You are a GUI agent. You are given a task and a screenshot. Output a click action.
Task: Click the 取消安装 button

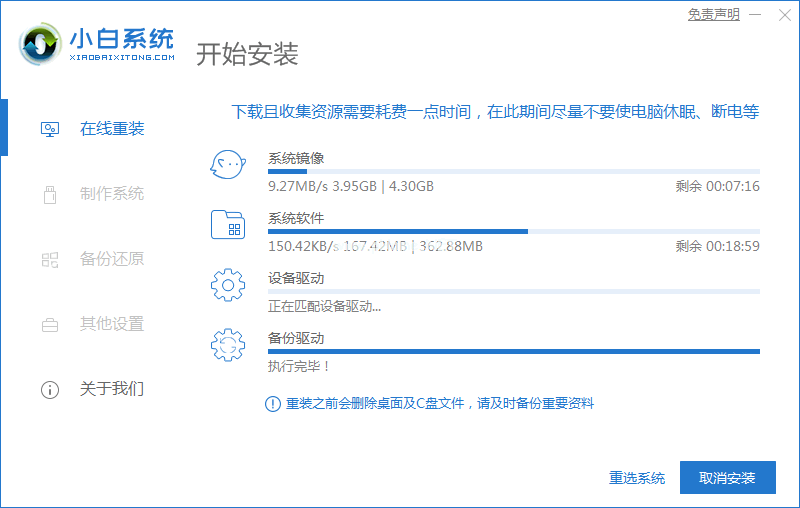coord(727,478)
